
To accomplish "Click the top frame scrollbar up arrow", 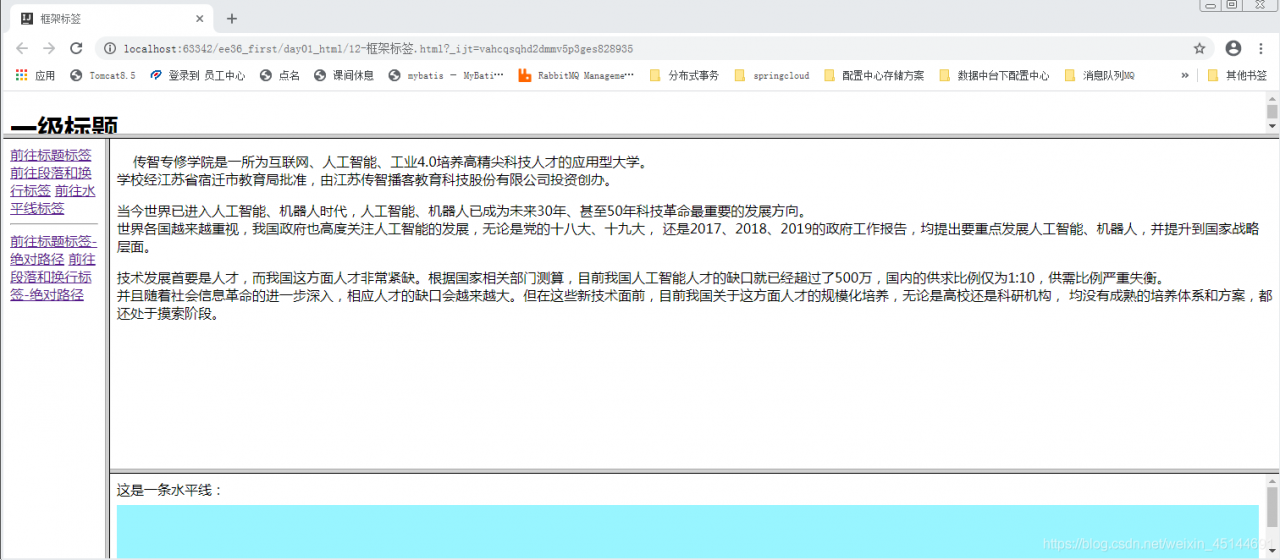I will pyautogui.click(x=1272, y=101).
